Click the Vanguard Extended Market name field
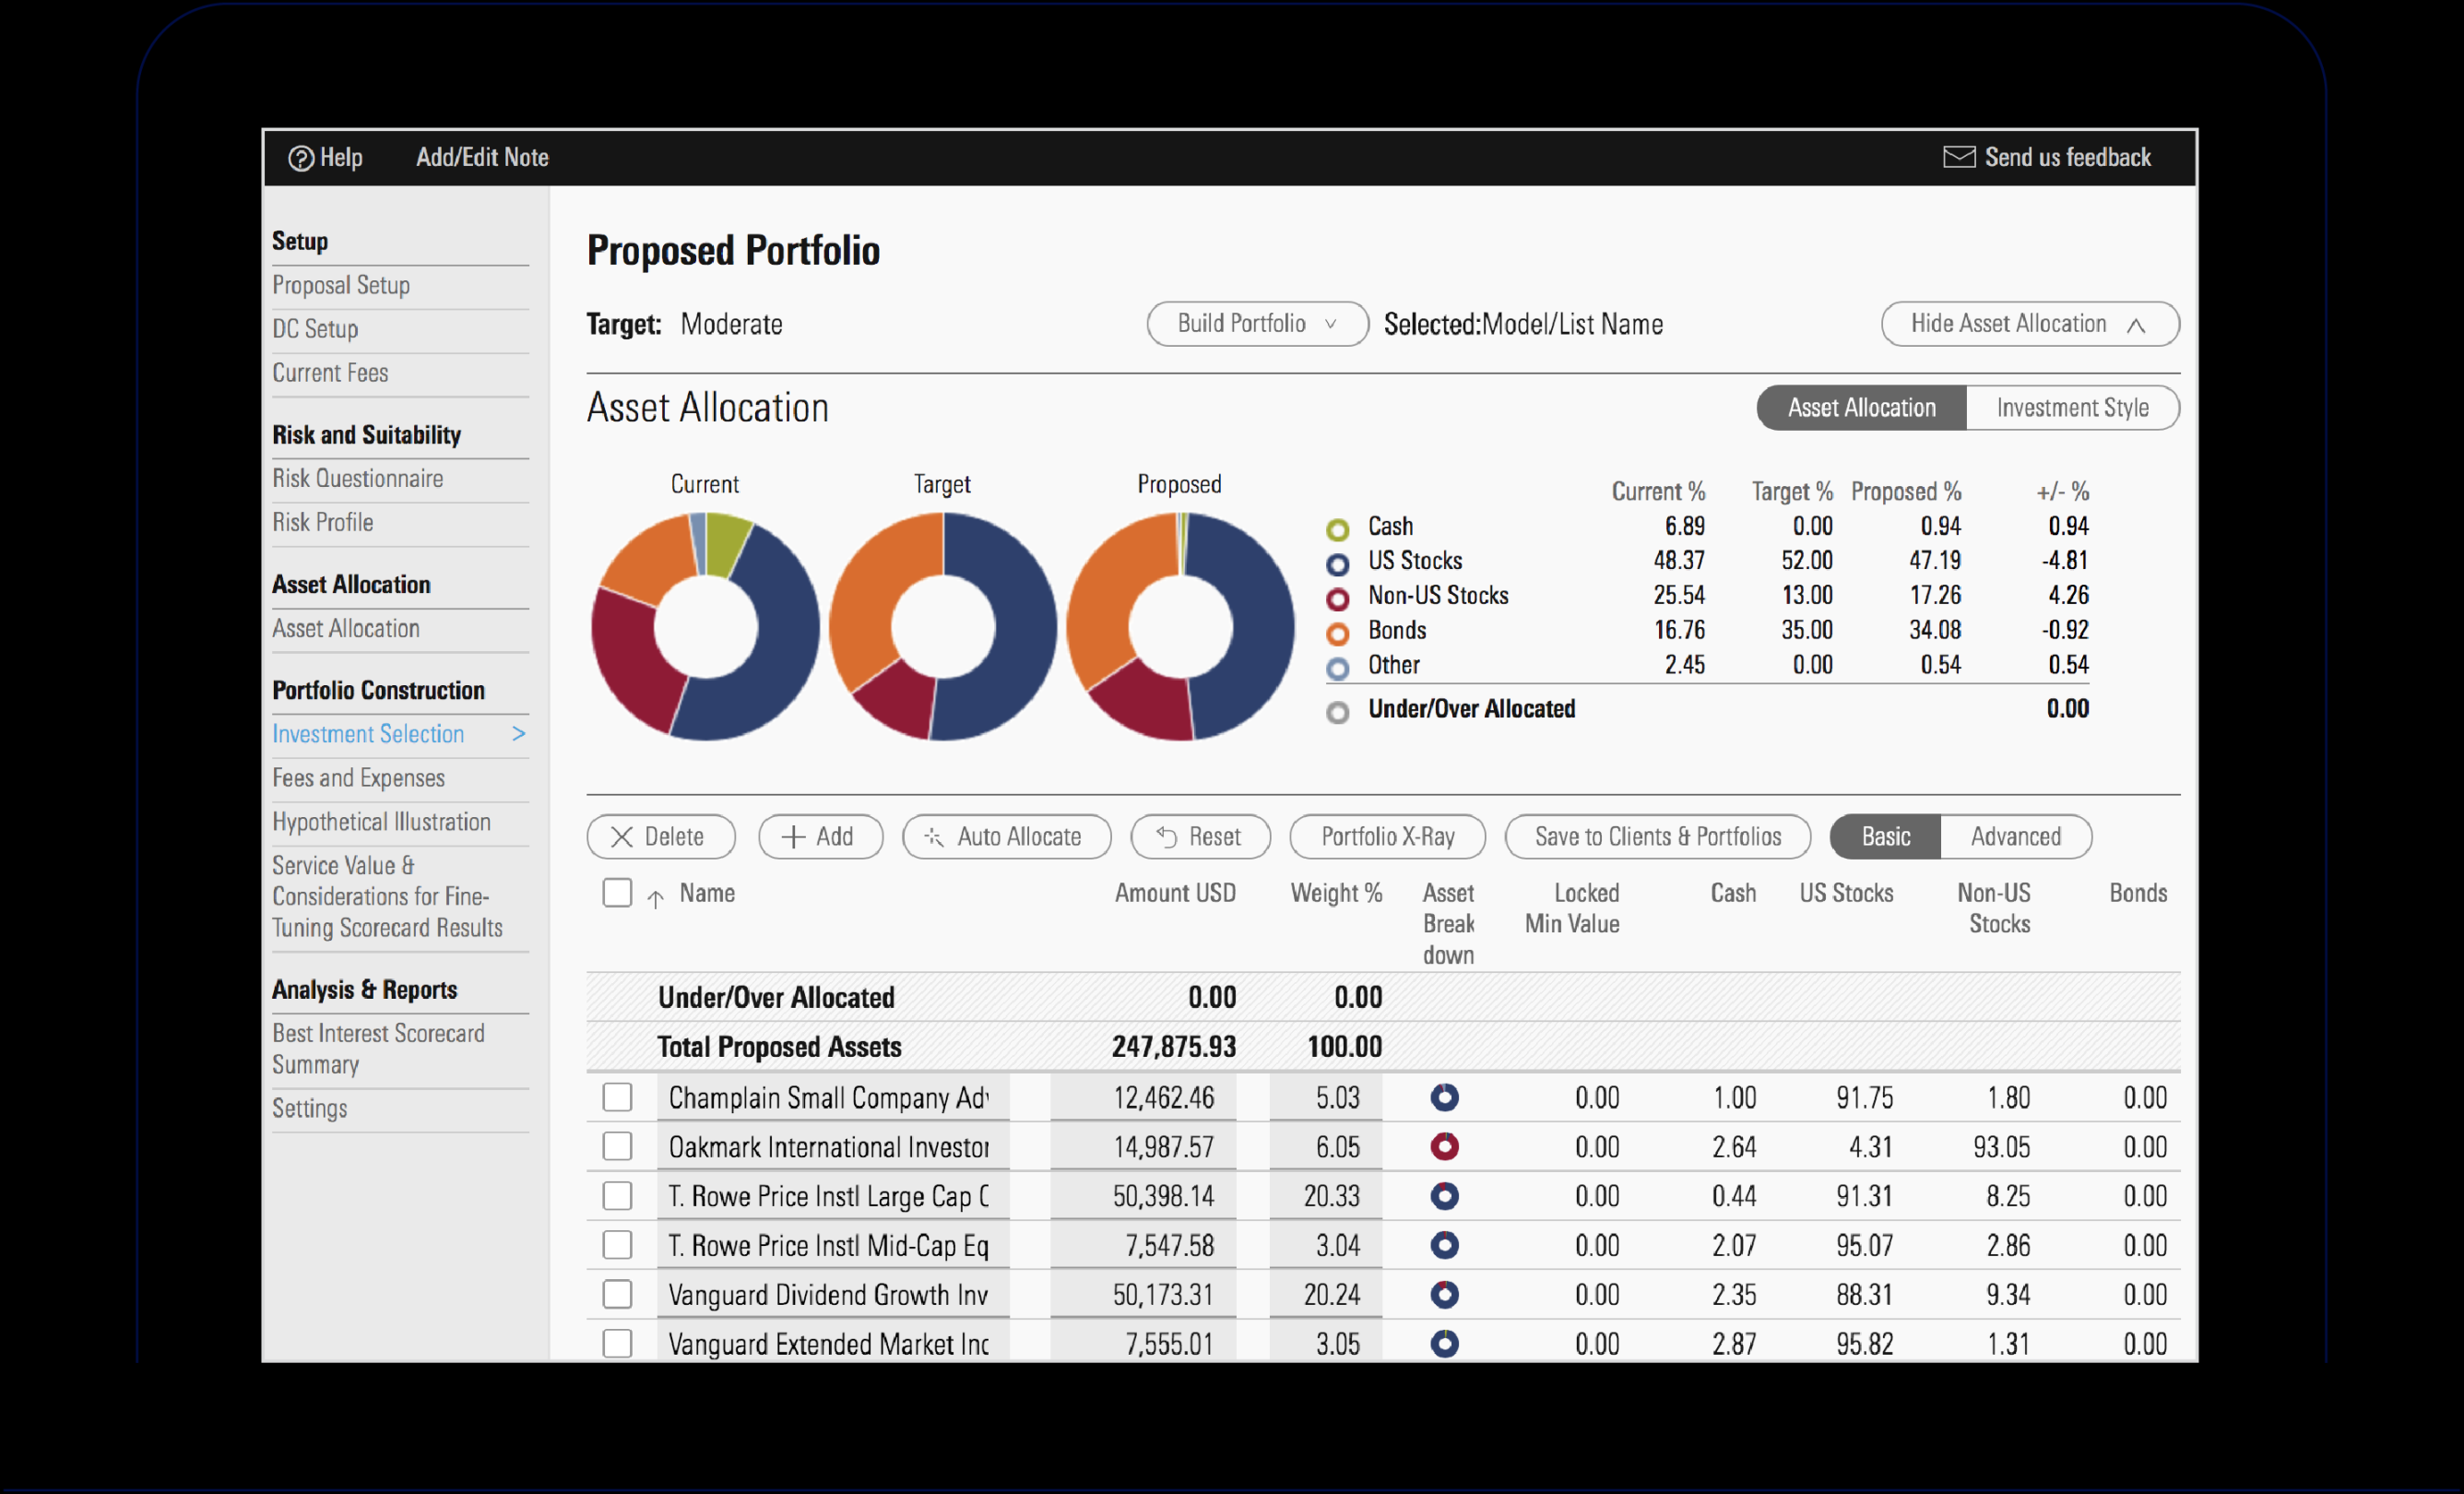Image resolution: width=2464 pixels, height=1494 pixels. tap(832, 1343)
